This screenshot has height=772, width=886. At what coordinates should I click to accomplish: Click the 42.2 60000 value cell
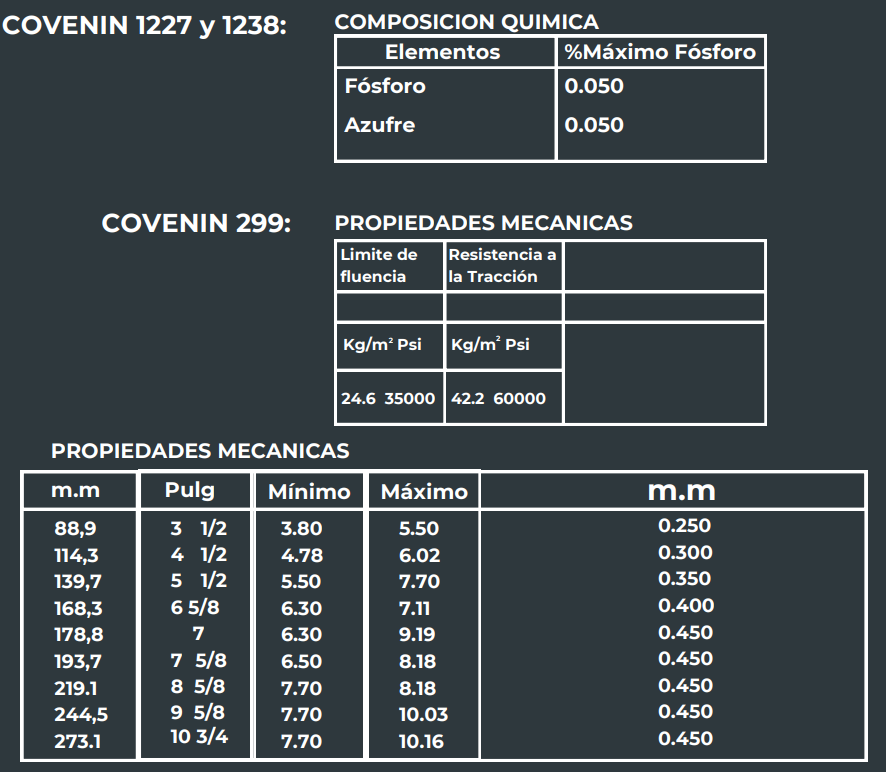tap(498, 398)
